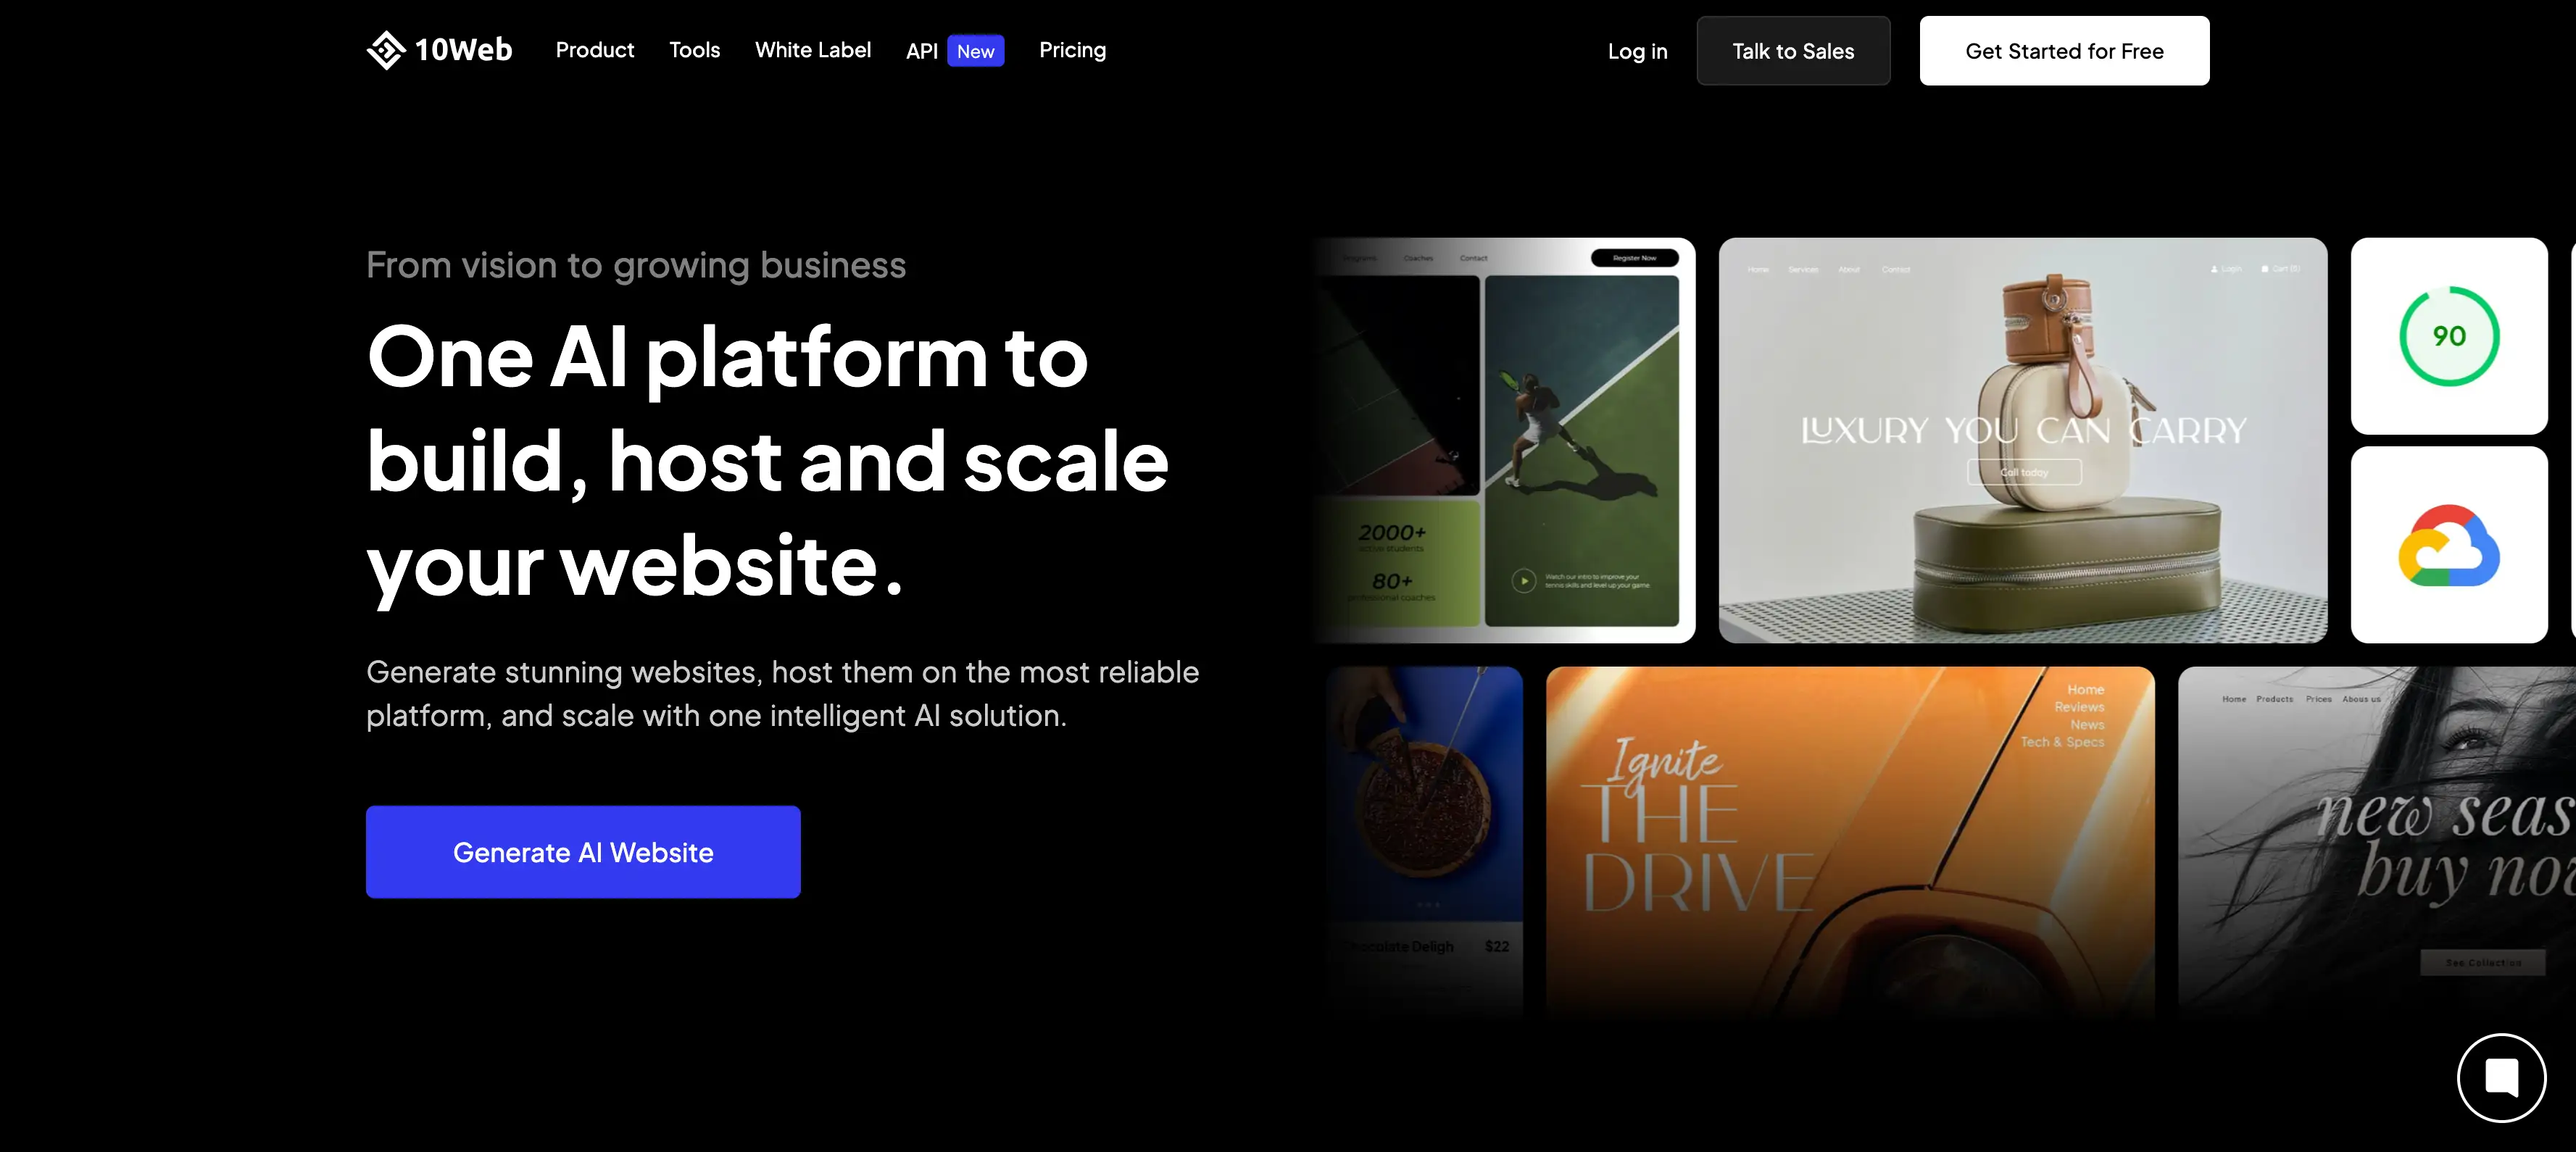
Task: Click the play icon in tennis template
Action: click(x=1523, y=580)
